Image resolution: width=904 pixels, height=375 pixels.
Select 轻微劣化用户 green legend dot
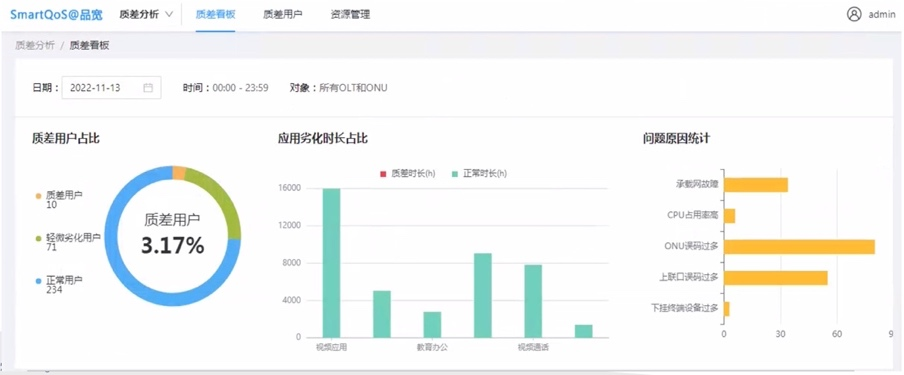[38, 238]
